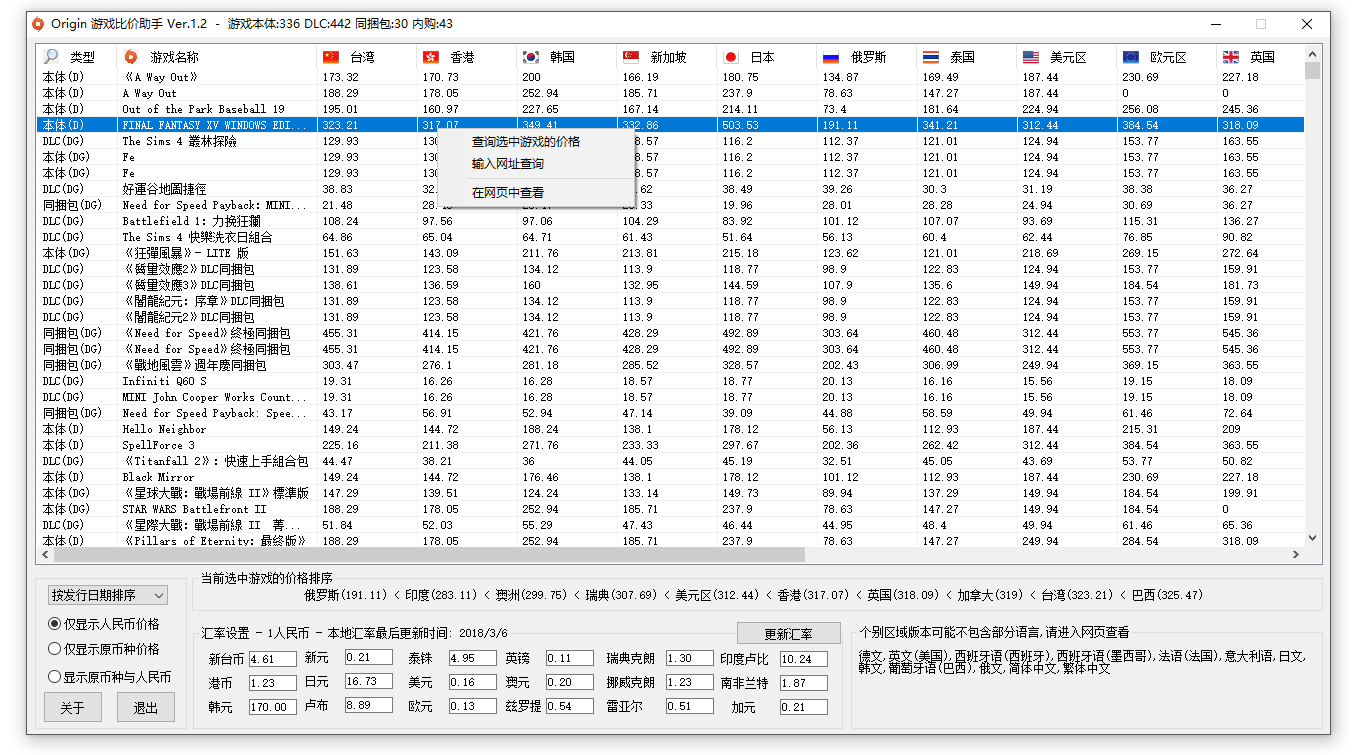The height and width of the screenshot is (755, 1352).
Task: Click the Origin icon in the 游戏名称 header
Action: [x=130, y=57]
